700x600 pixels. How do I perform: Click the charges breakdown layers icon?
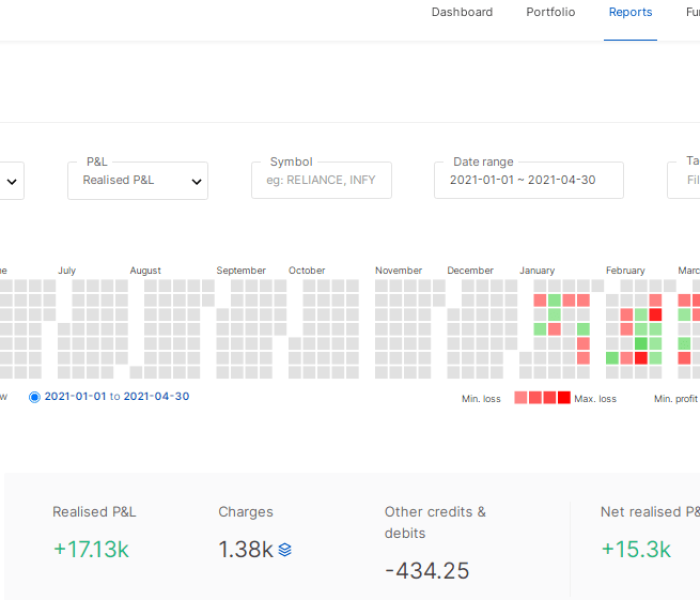[285, 549]
